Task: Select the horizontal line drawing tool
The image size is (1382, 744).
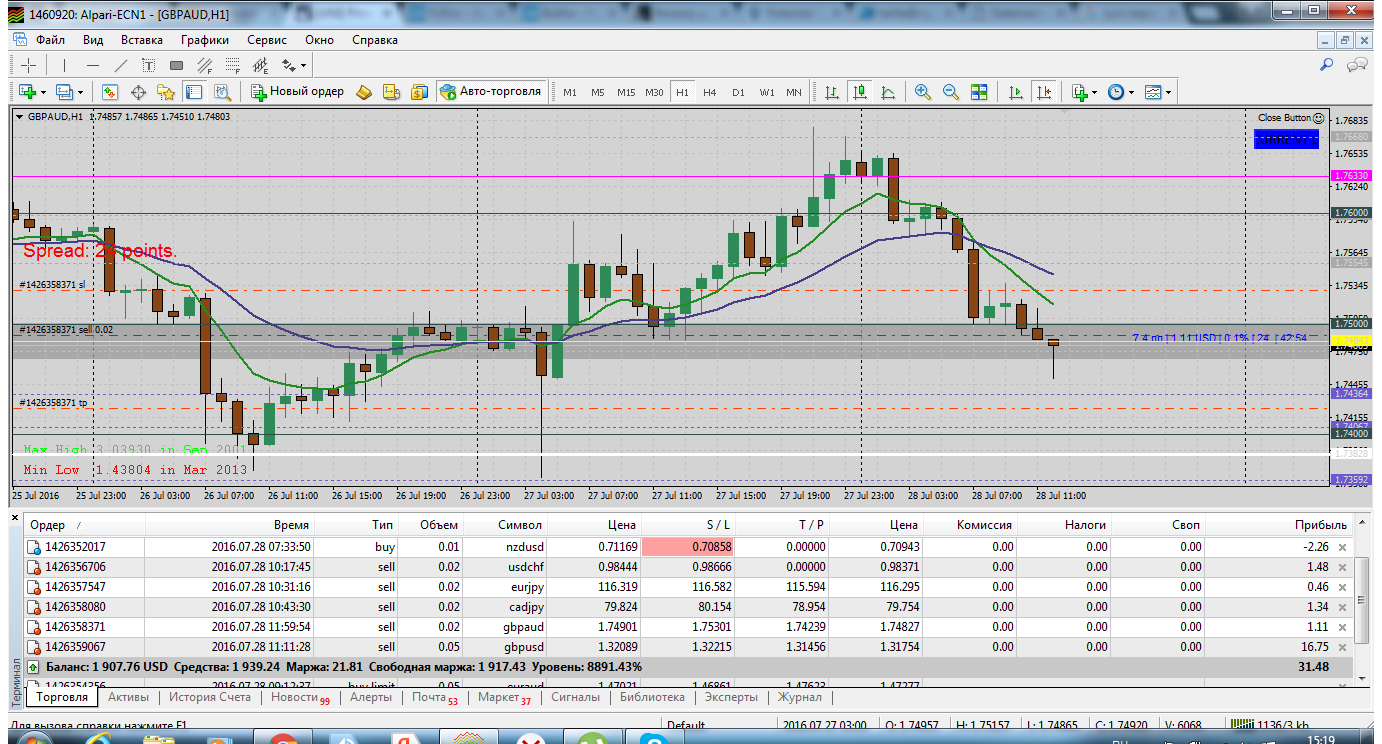Action: tap(93, 65)
